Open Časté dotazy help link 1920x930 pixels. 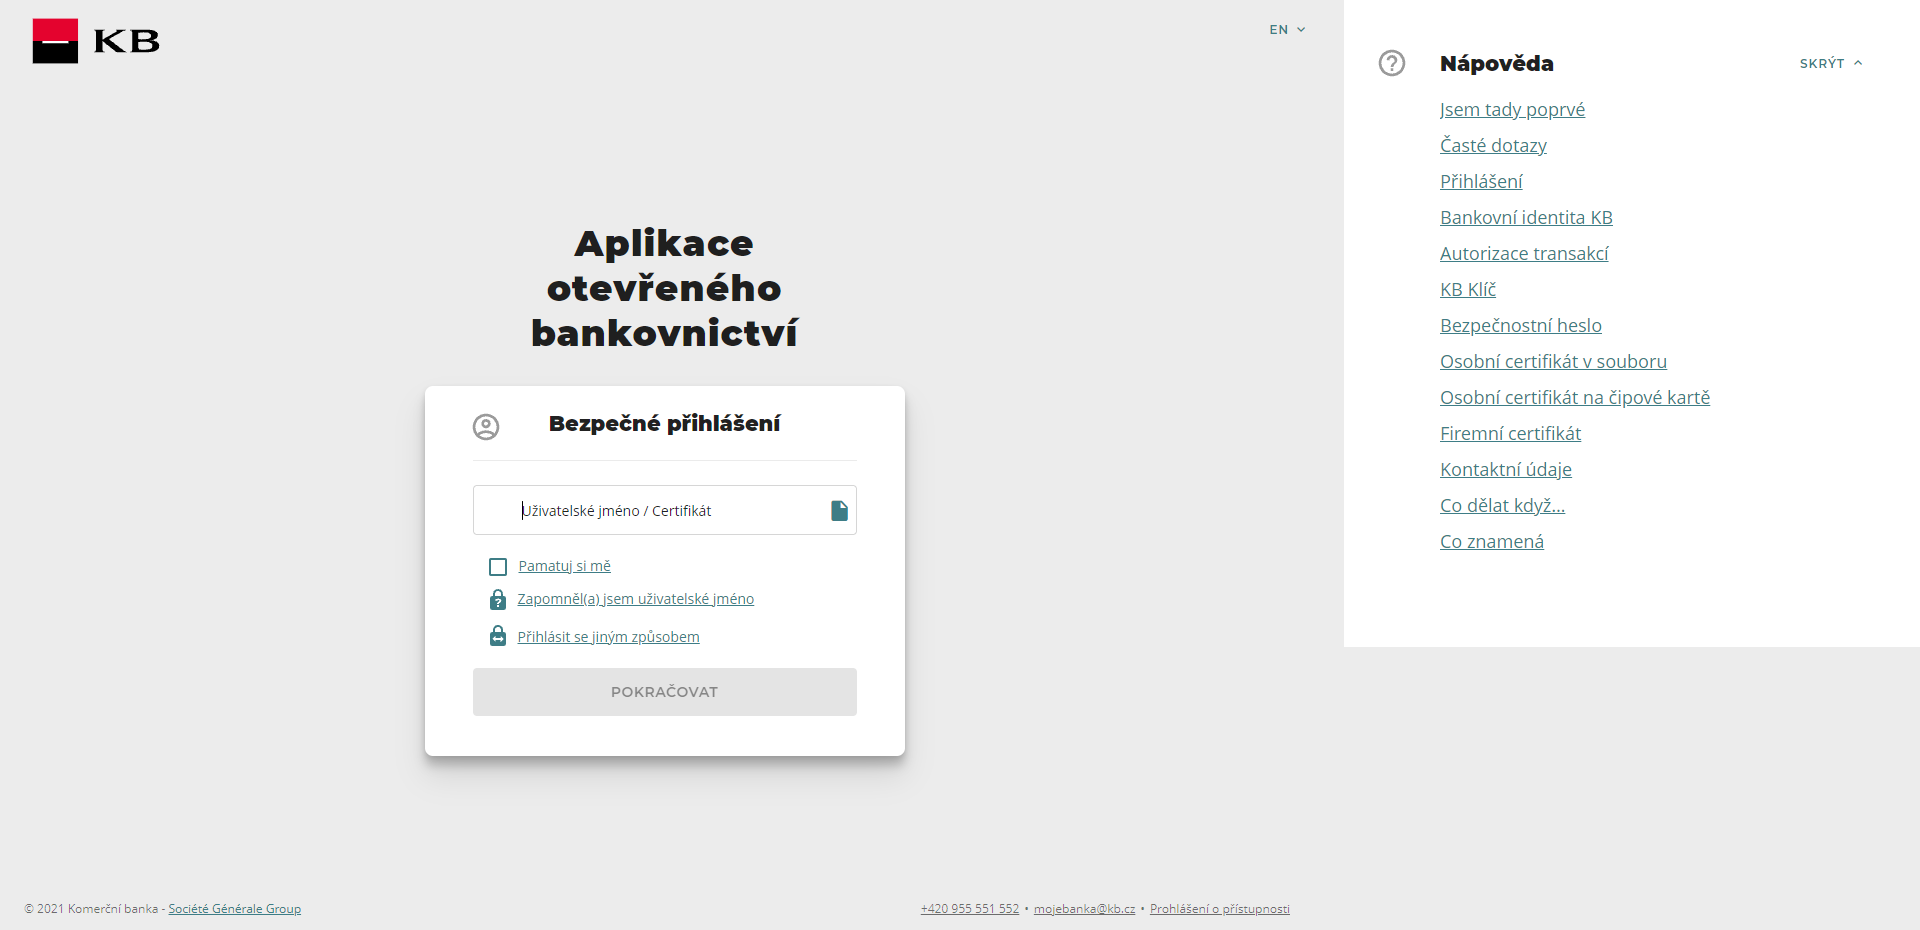coord(1493,145)
